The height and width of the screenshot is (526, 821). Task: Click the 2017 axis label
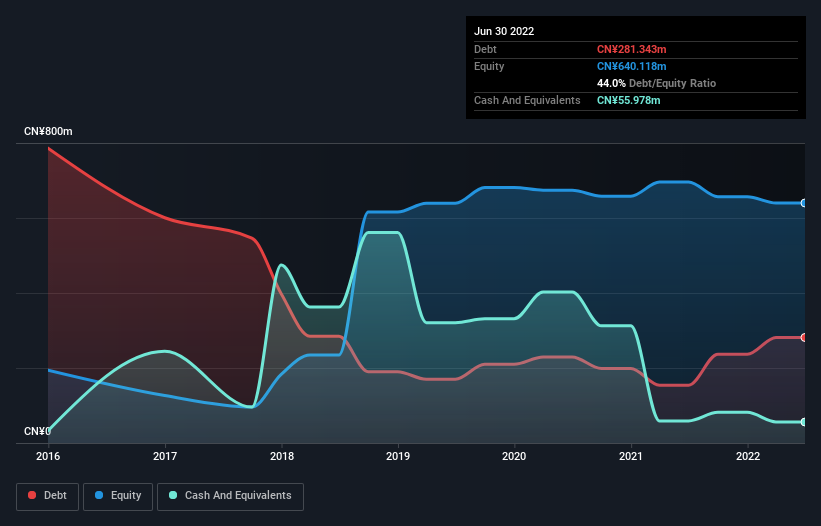click(165, 456)
